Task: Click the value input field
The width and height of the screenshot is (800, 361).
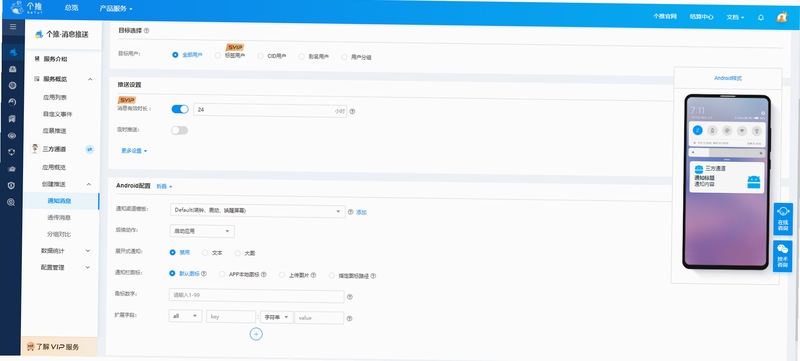Action: 319,318
